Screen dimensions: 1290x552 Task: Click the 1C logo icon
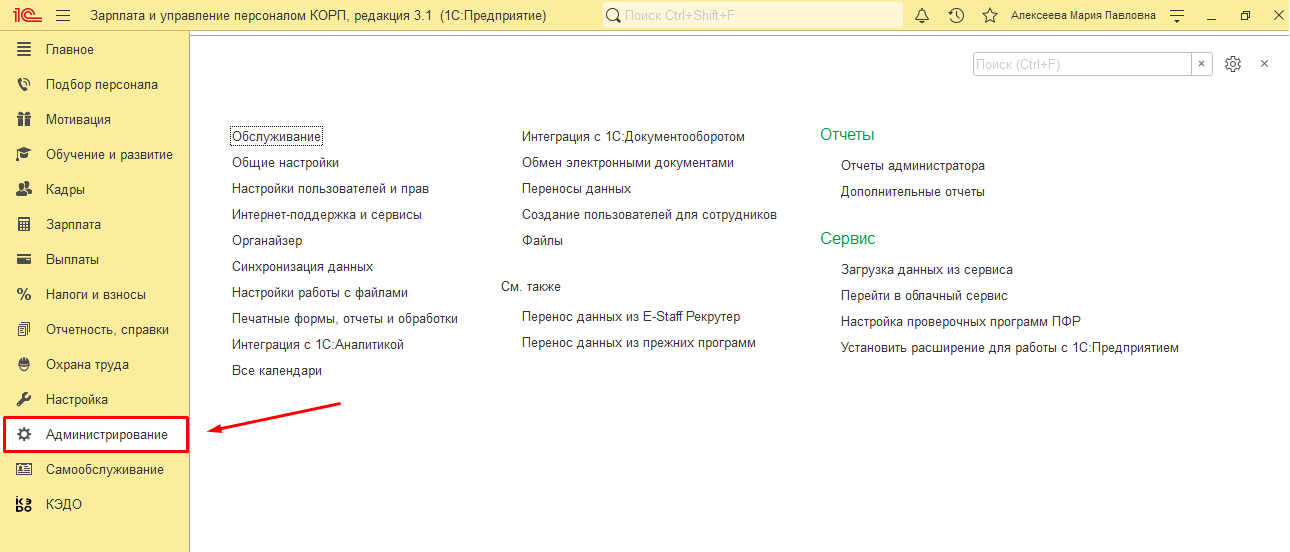pyautogui.click(x=25, y=15)
